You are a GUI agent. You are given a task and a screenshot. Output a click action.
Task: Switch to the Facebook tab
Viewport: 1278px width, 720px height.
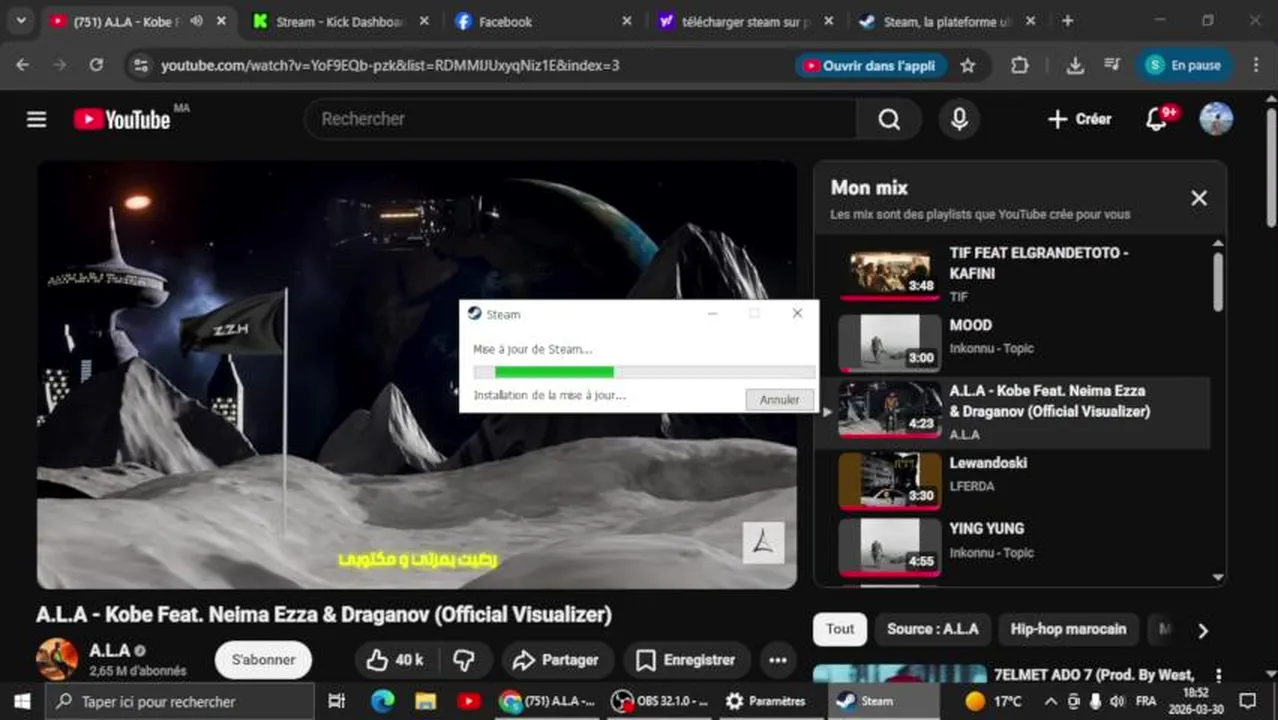[x=543, y=21]
